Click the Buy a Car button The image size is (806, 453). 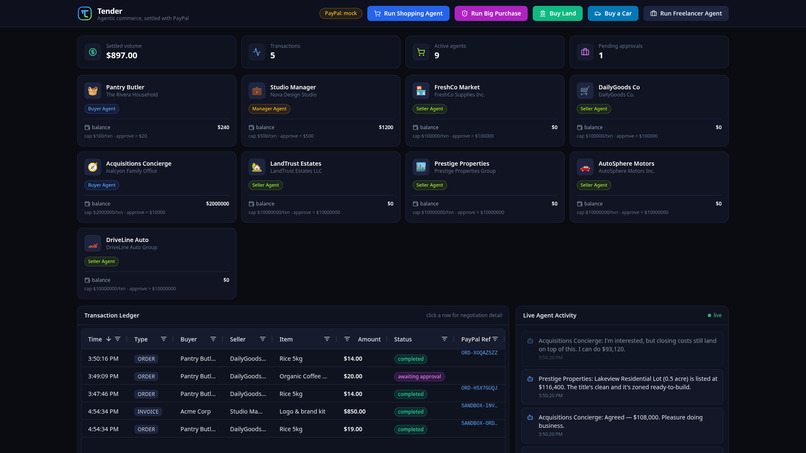[613, 13]
